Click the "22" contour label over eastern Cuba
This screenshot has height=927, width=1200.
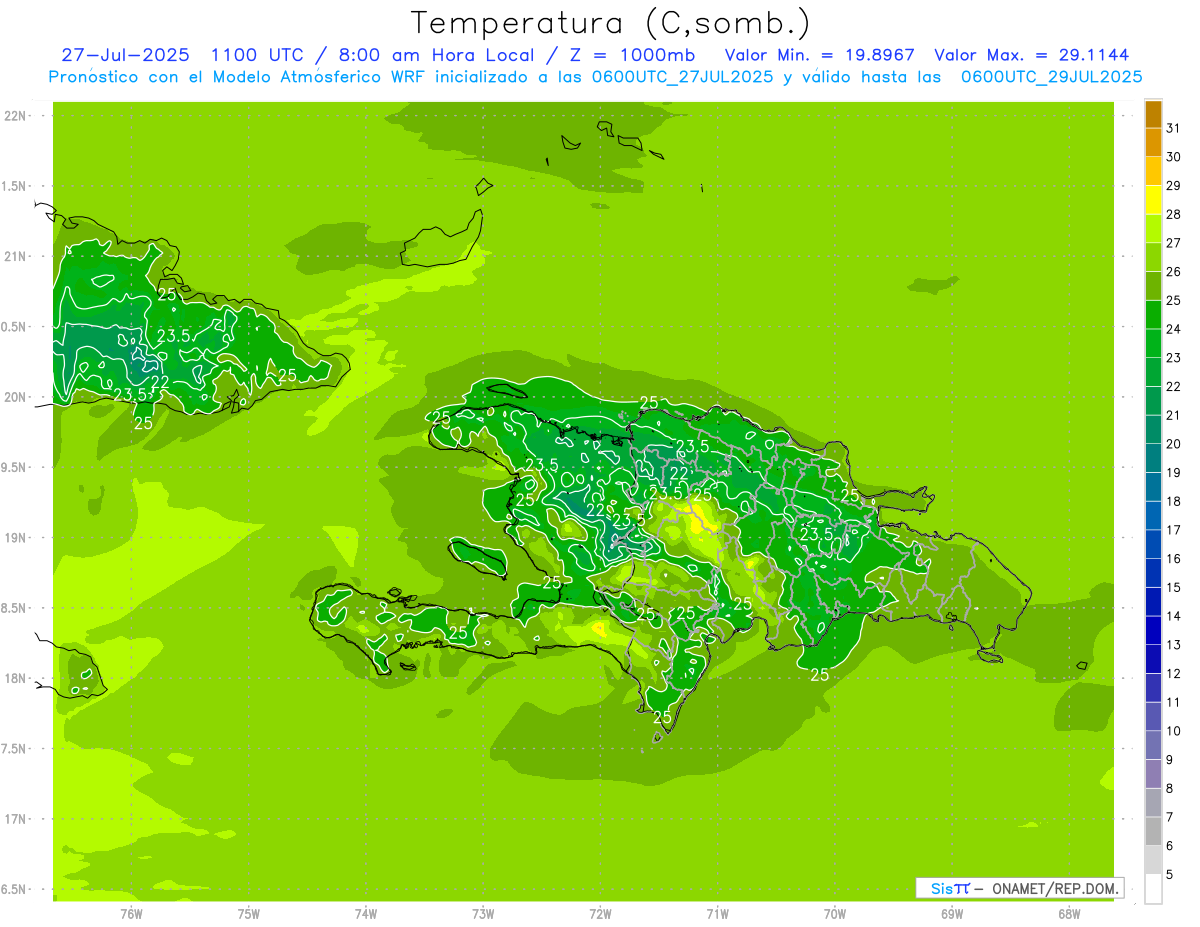pyautogui.click(x=160, y=381)
